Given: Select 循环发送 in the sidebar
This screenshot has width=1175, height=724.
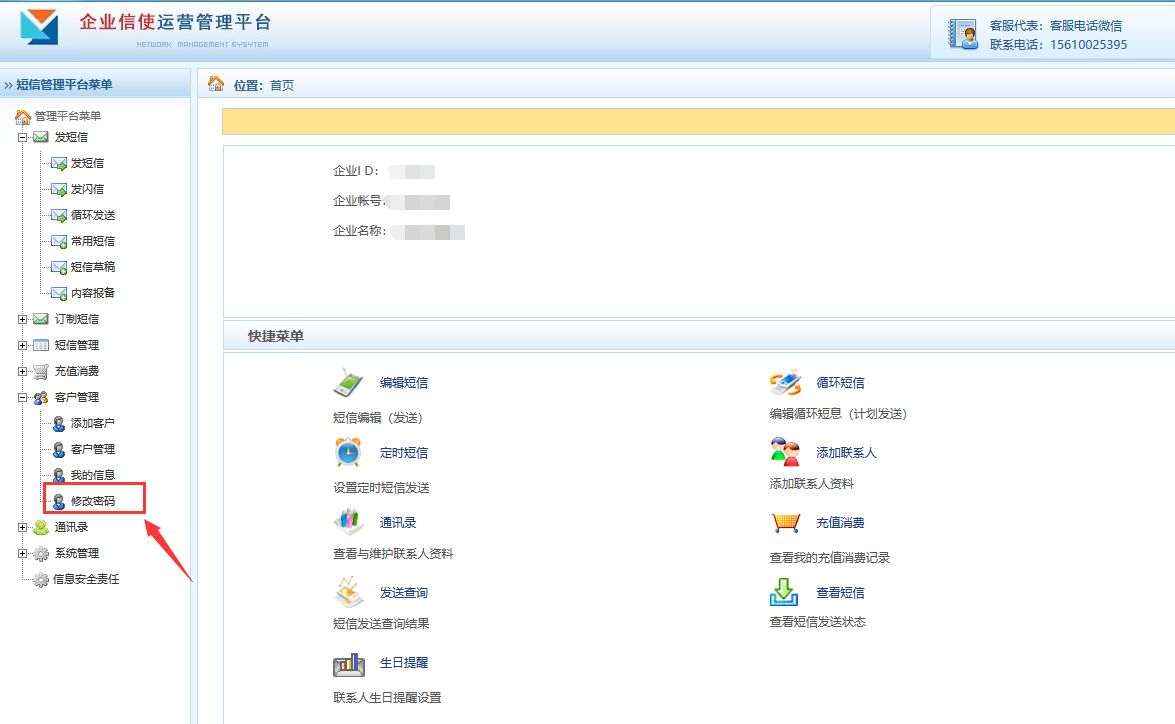Looking at the screenshot, I should coord(93,215).
